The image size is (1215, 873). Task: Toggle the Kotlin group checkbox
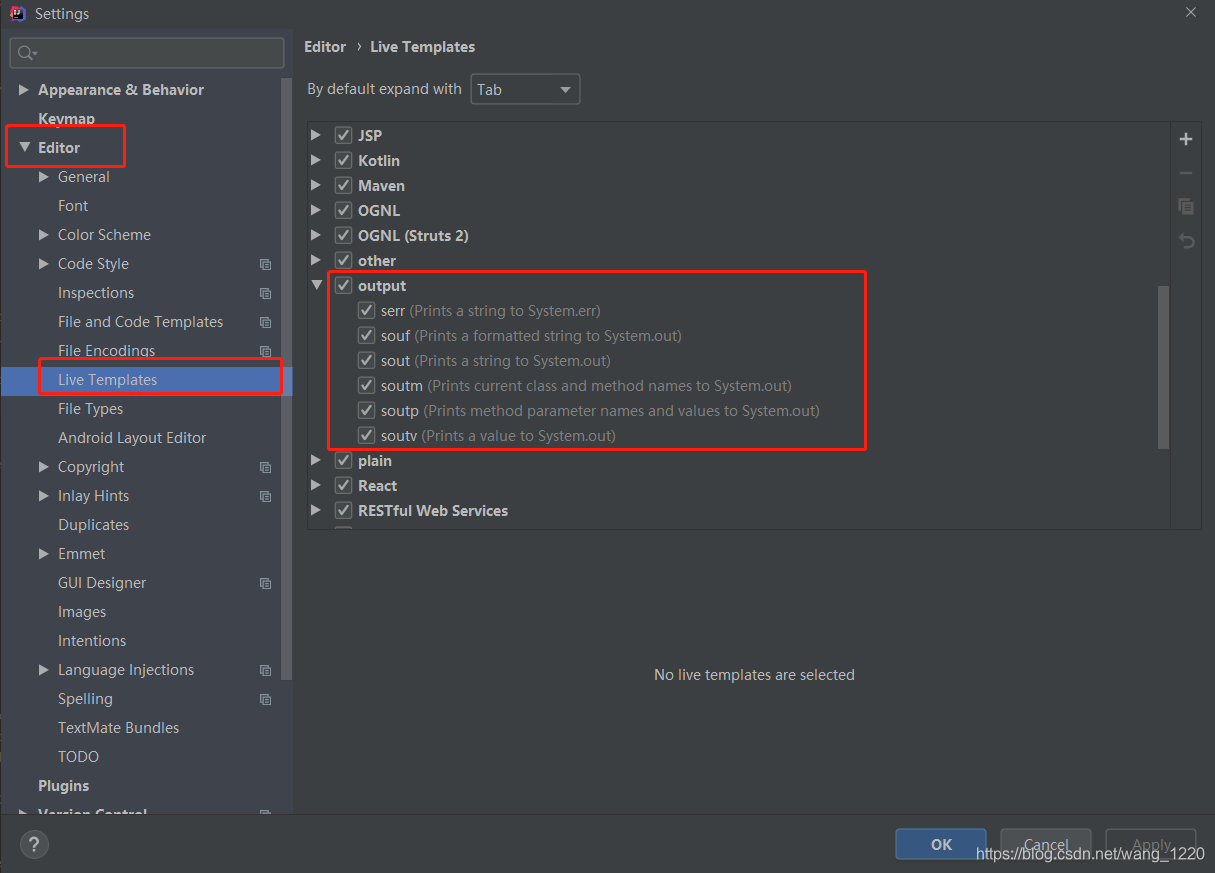pos(344,160)
